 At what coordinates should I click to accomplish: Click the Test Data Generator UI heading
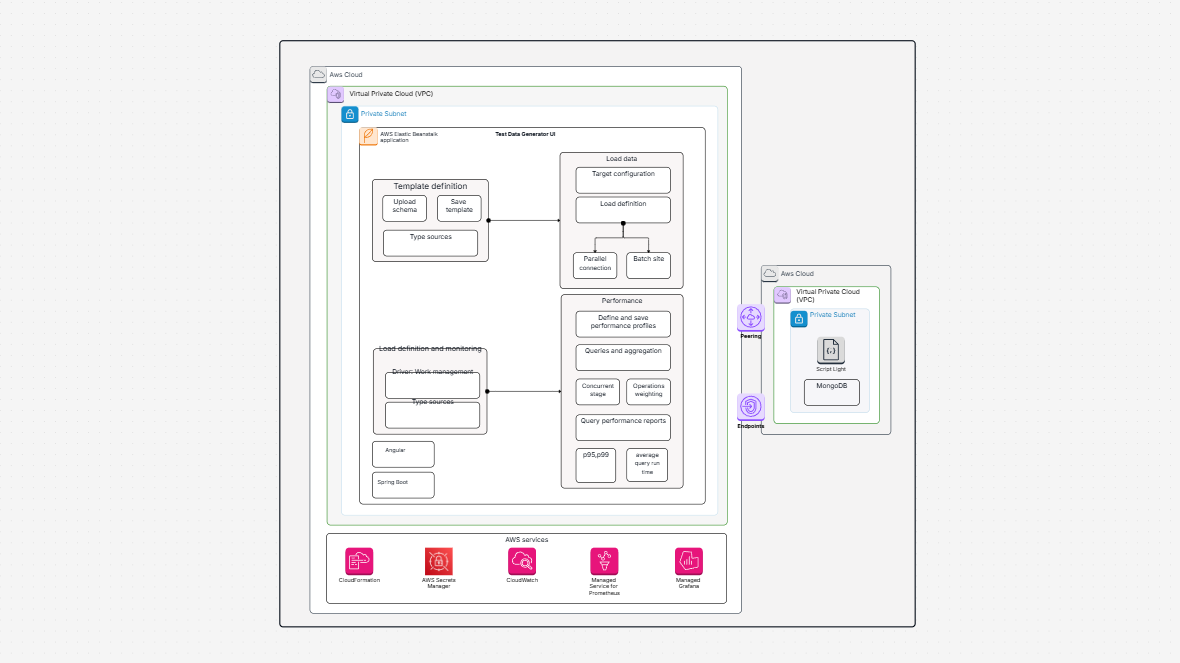(x=525, y=134)
